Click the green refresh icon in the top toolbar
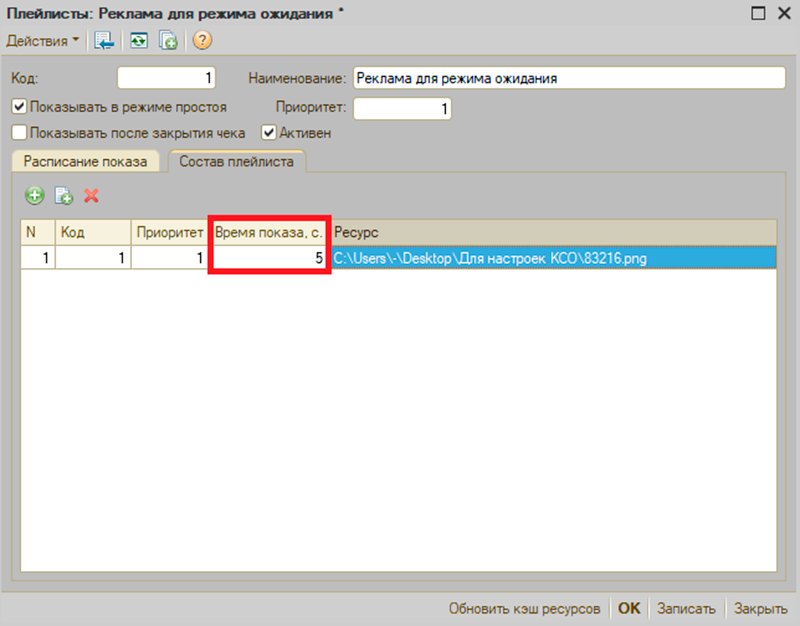The image size is (800, 626). tap(139, 40)
